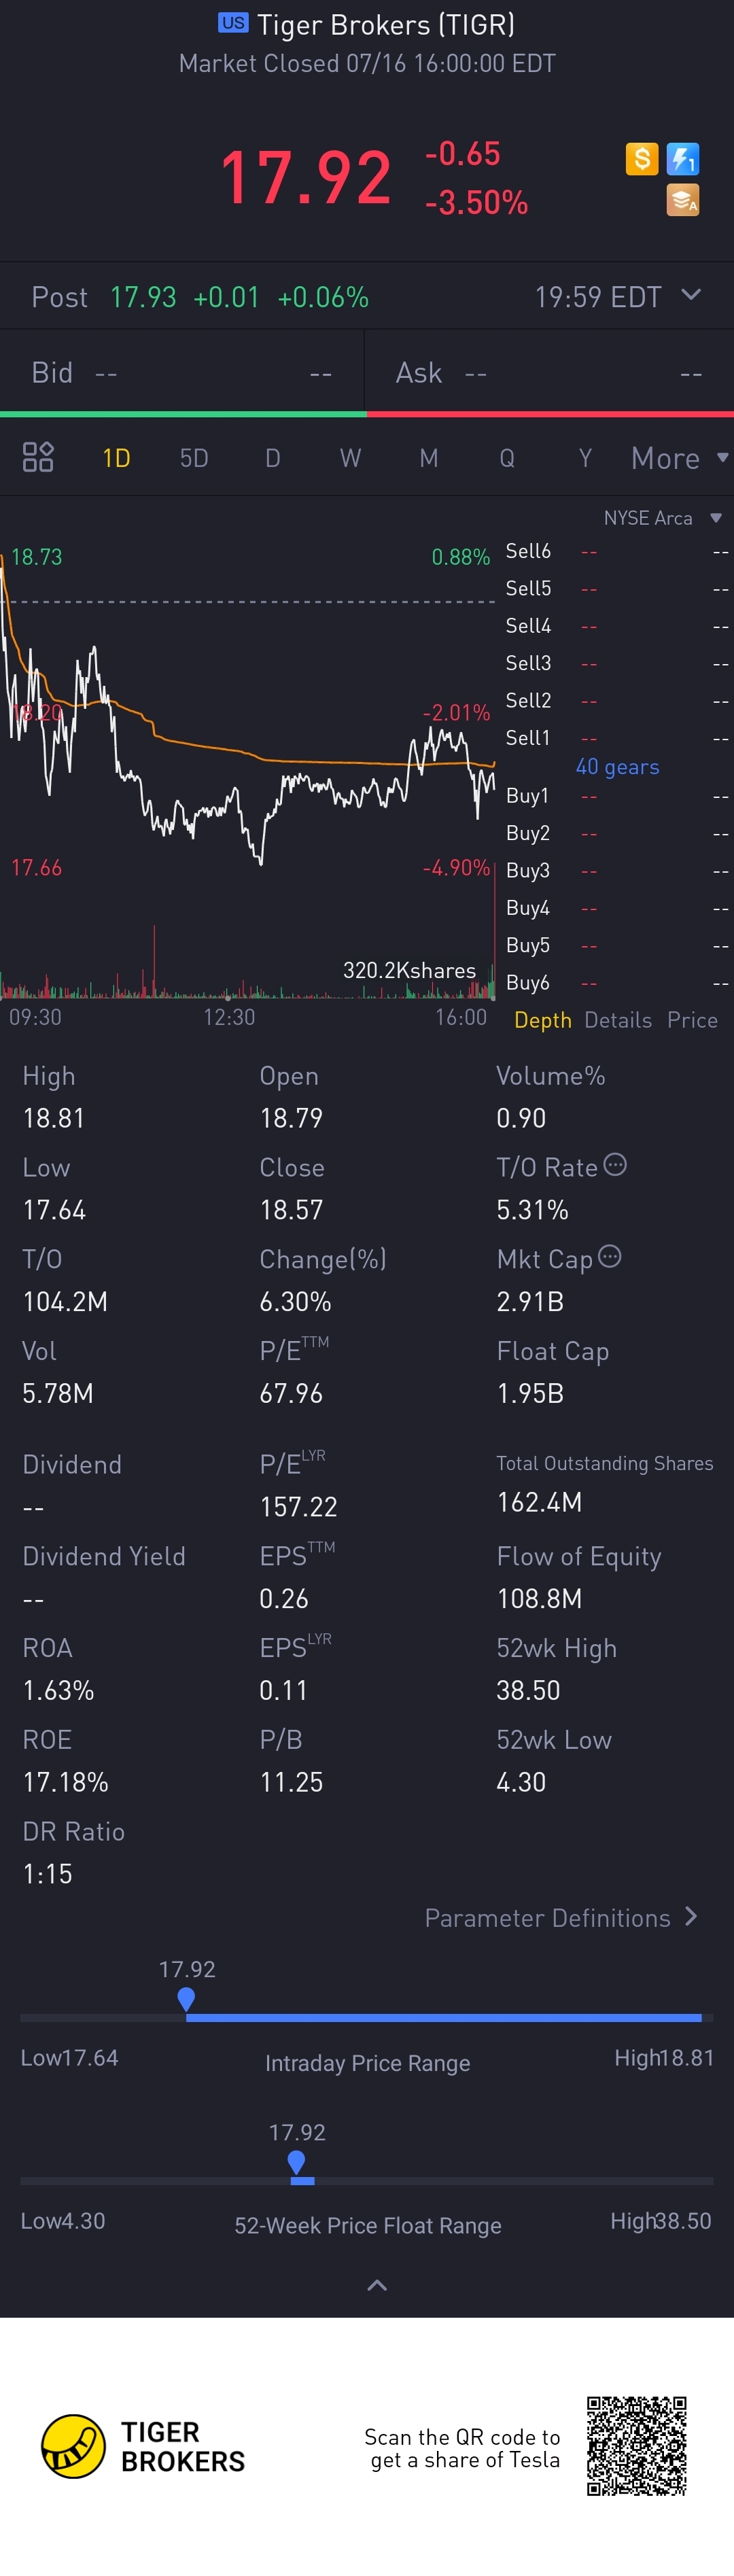Tap the Float Cap value 1.95B
Viewport: 734px width, 2576px height.
point(530,1393)
